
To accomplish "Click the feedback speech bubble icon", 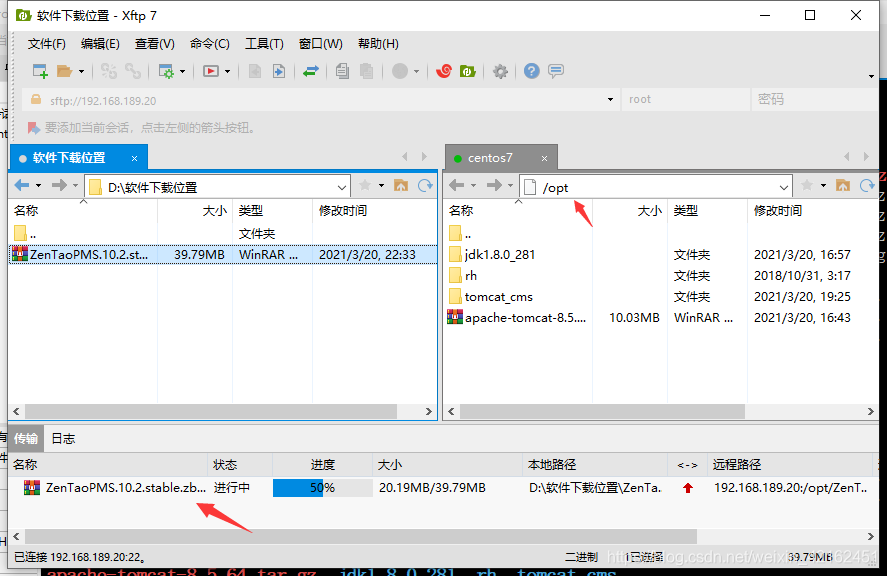I will 556,71.
